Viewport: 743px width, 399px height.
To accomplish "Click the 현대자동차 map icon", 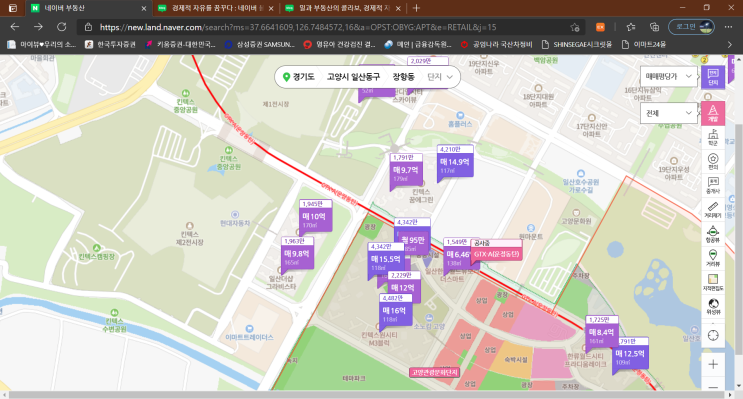I will click(x=235, y=215).
